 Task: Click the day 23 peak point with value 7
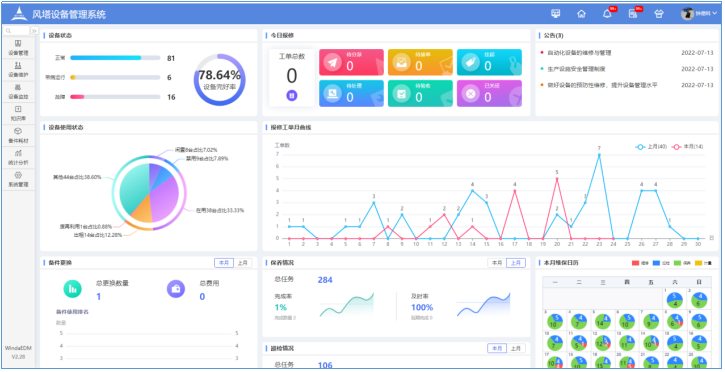pyautogui.click(x=599, y=155)
